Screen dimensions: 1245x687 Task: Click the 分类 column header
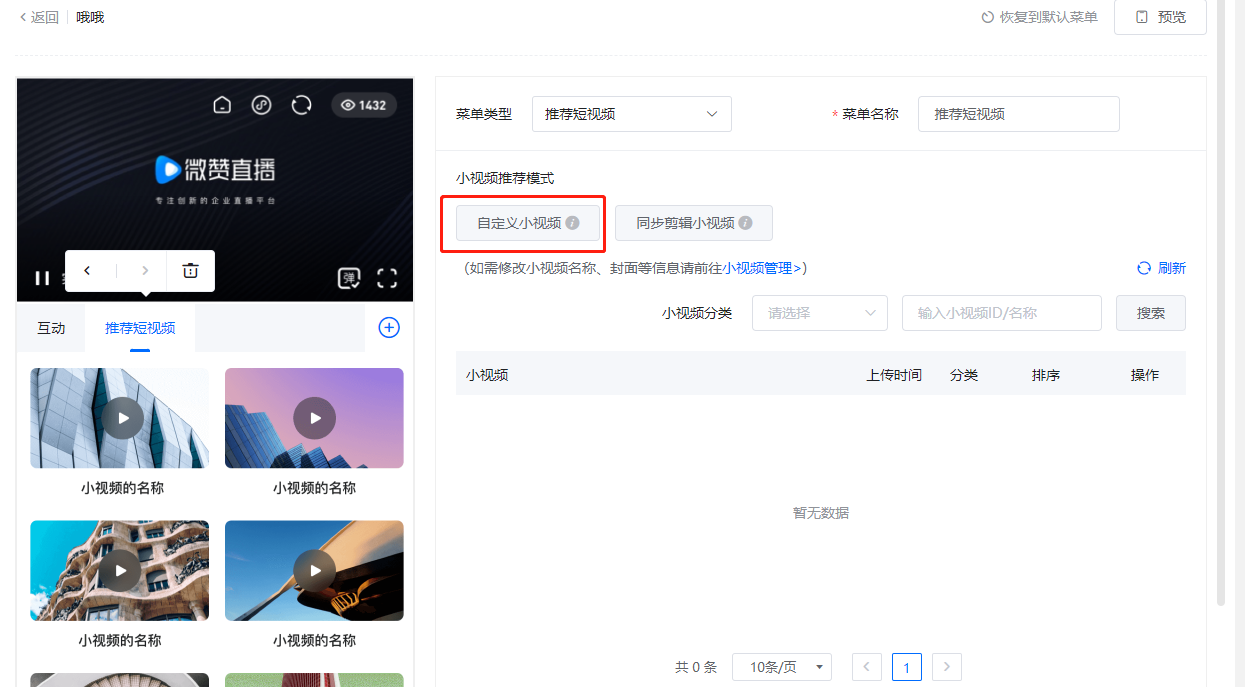coord(964,375)
